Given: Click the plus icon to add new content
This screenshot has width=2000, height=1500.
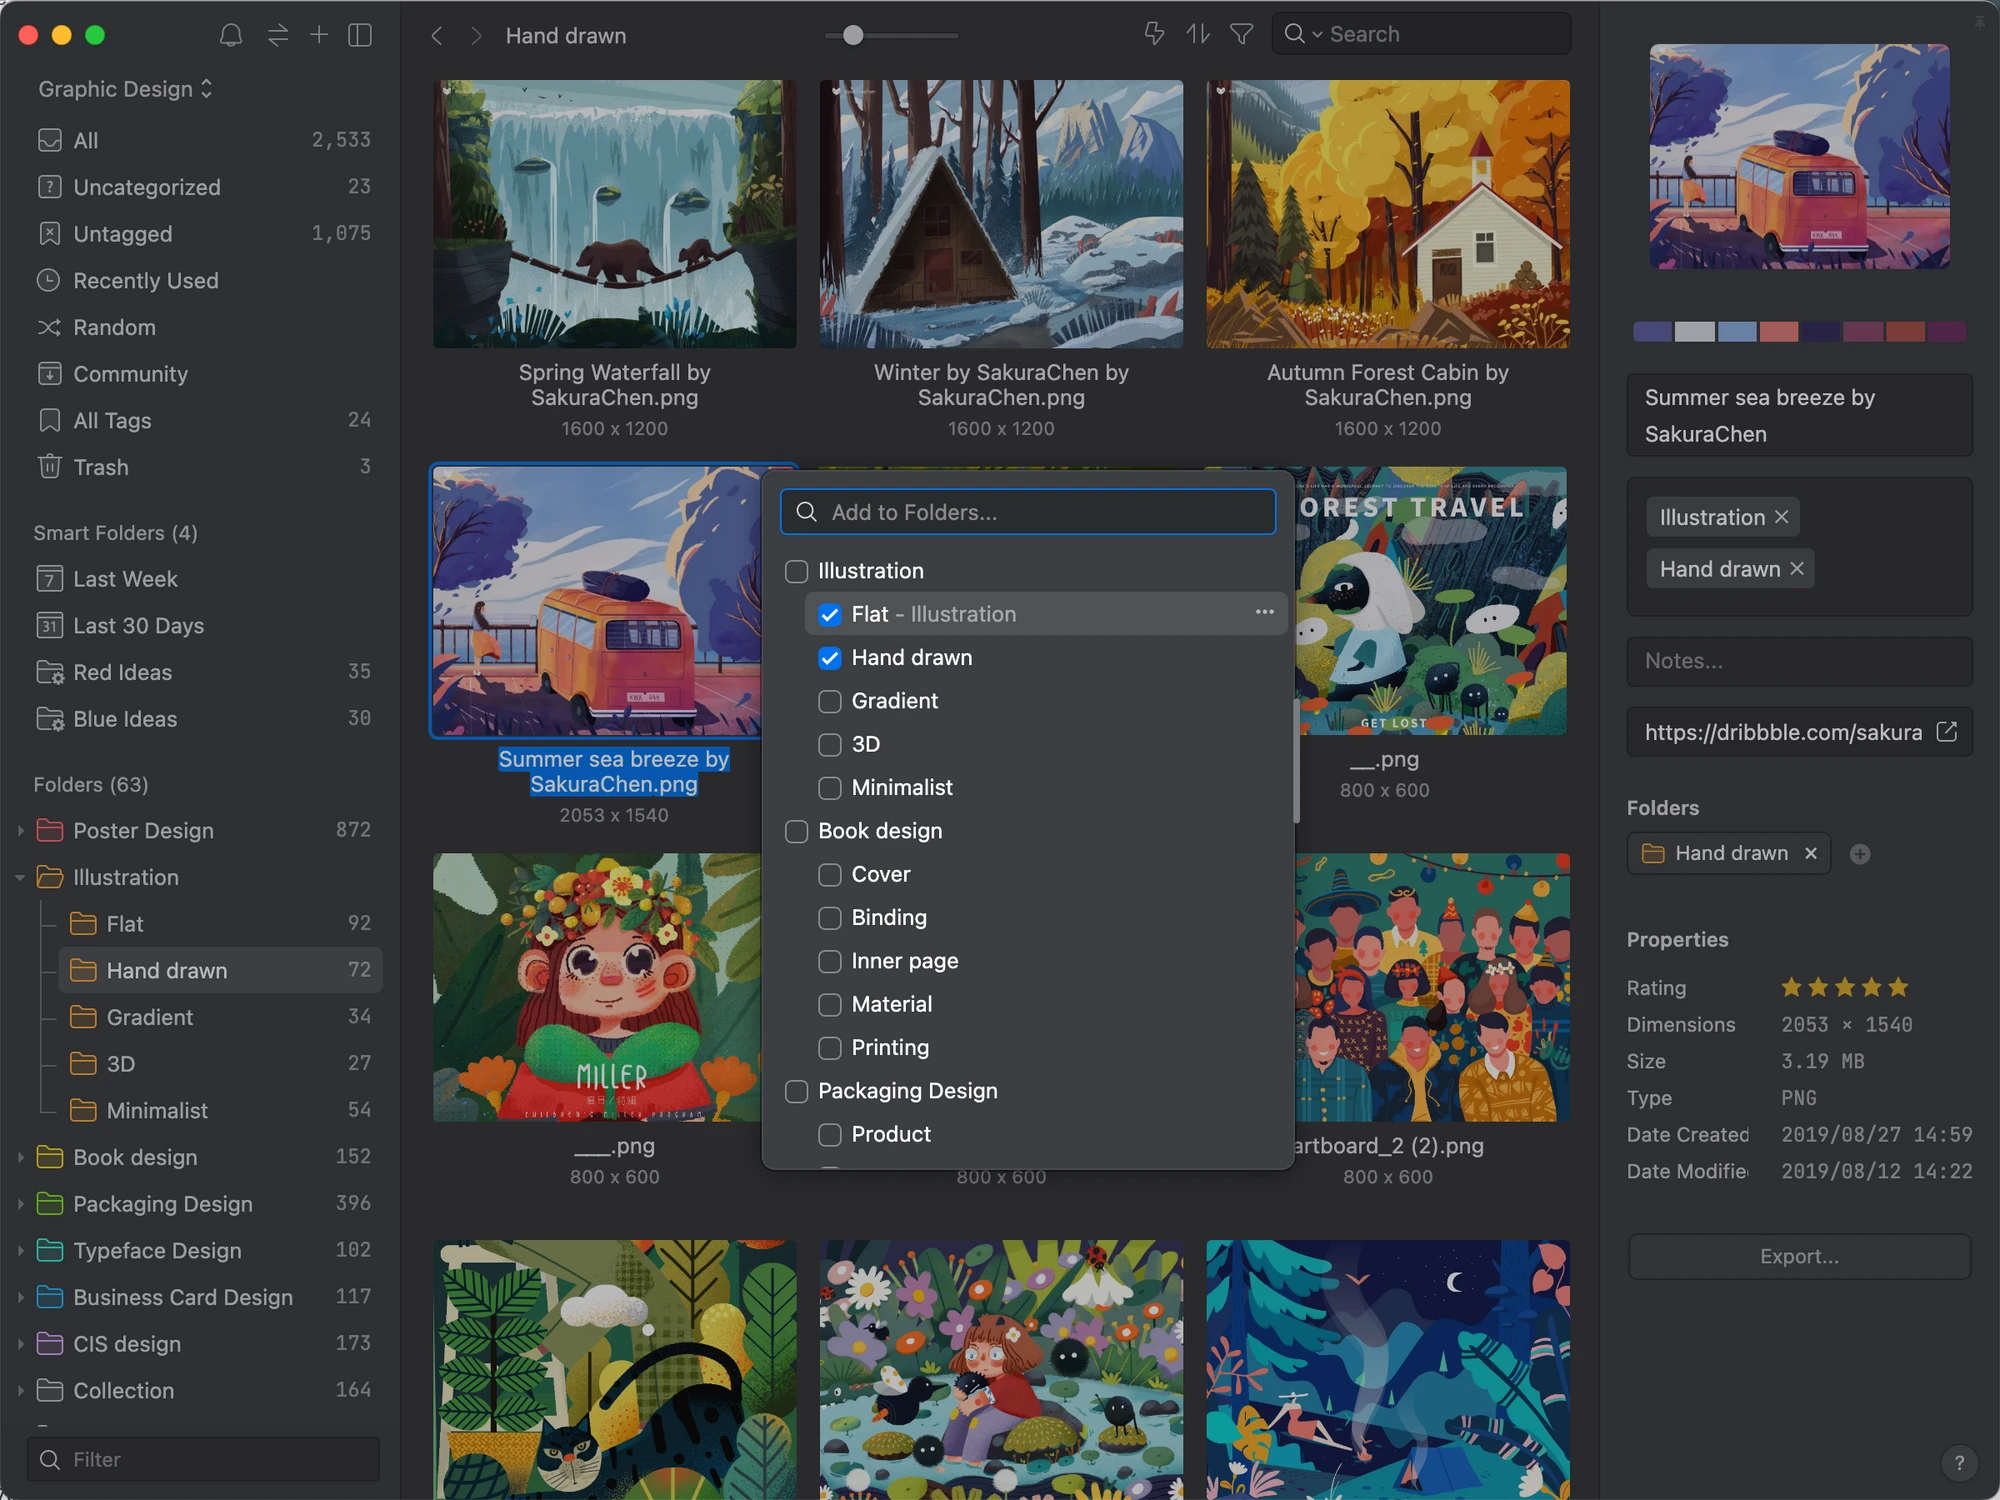Looking at the screenshot, I should [x=319, y=34].
